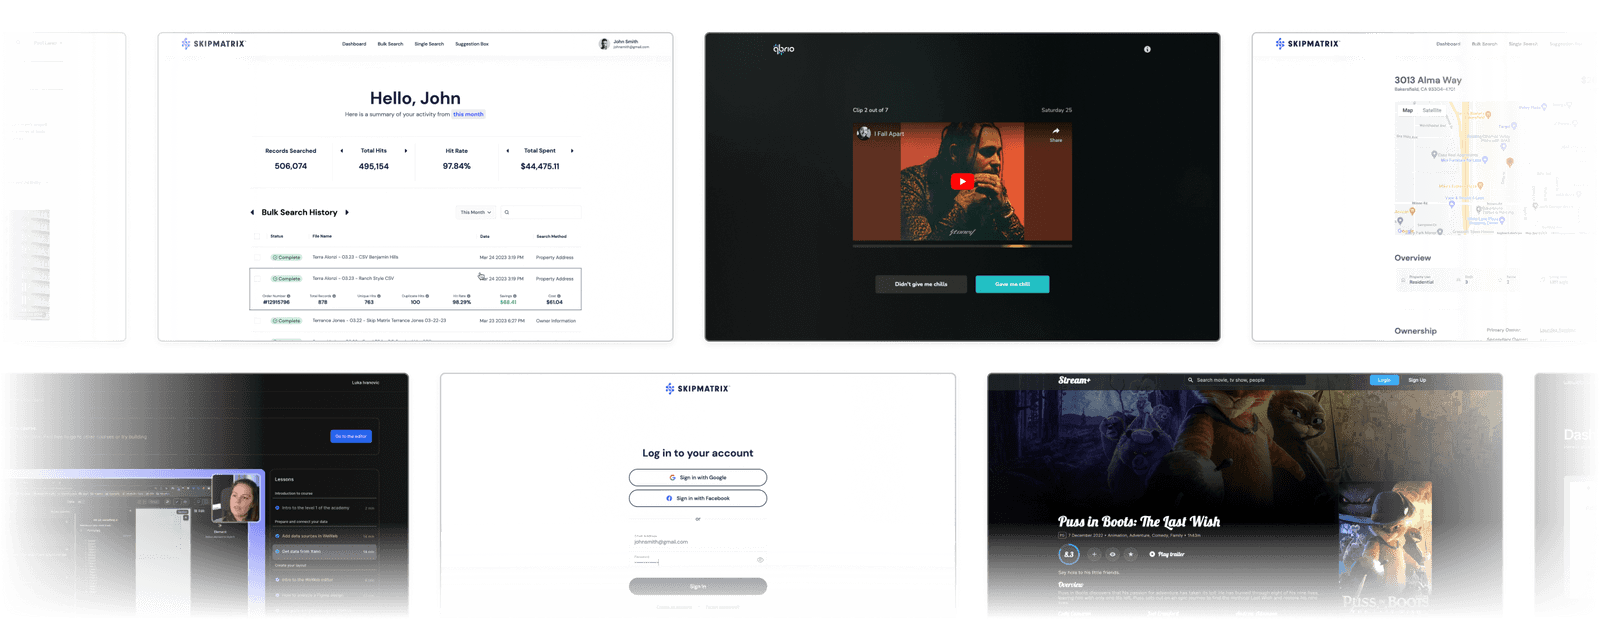The height and width of the screenshot is (619, 1600).
Task: Click the progress bar below the video clip
Action: pyautogui.click(x=962, y=245)
